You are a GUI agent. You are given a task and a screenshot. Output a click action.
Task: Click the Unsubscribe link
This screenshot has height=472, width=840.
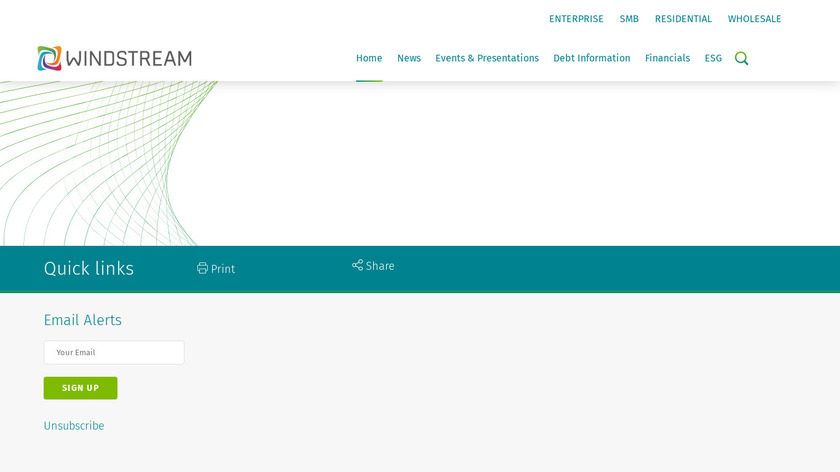[x=74, y=426]
